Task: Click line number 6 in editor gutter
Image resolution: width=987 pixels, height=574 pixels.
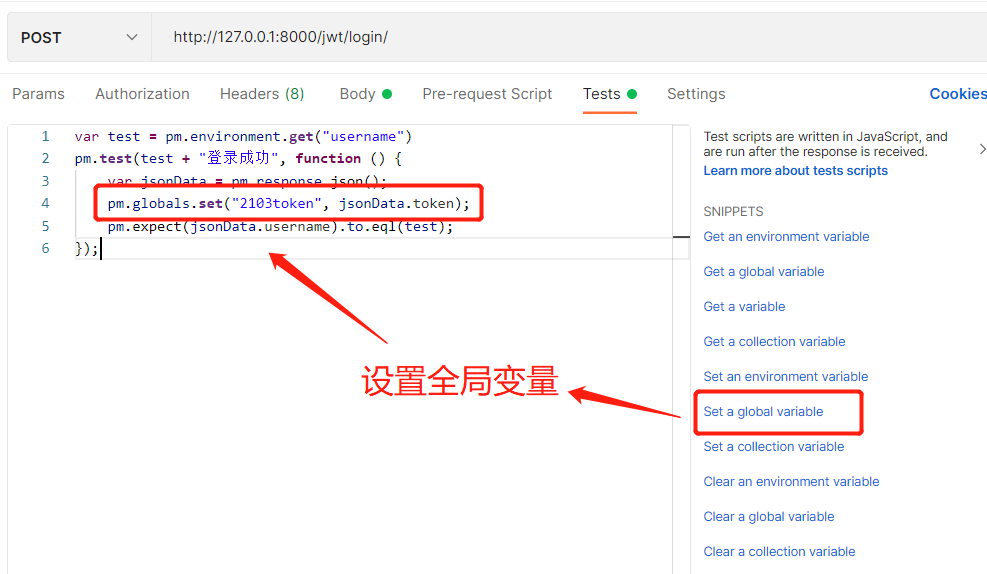Action: pyautogui.click(x=45, y=248)
